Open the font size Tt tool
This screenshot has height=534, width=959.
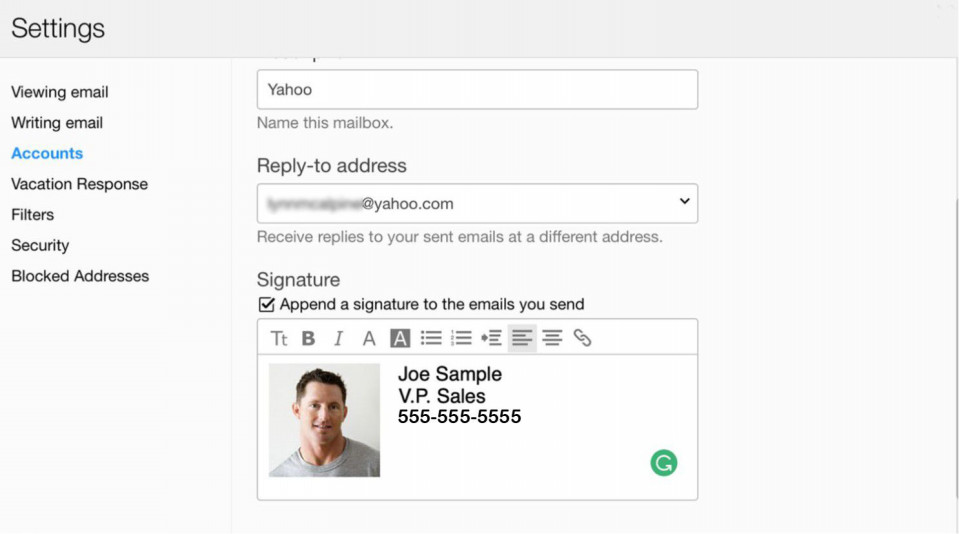[x=279, y=338]
